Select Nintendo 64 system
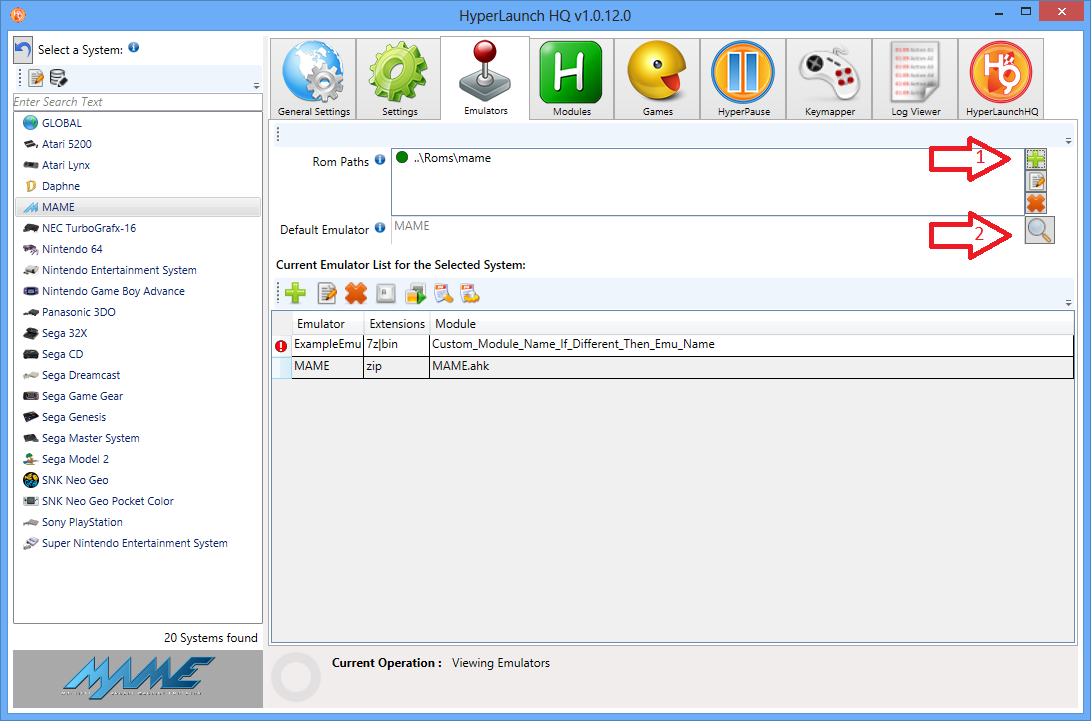 click(x=138, y=249)
